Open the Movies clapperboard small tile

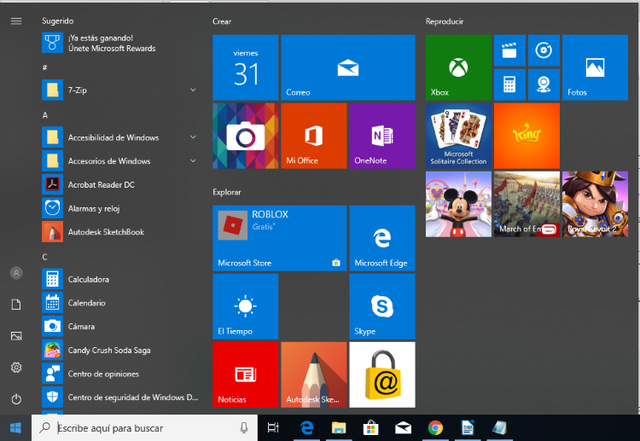(509, 51)
